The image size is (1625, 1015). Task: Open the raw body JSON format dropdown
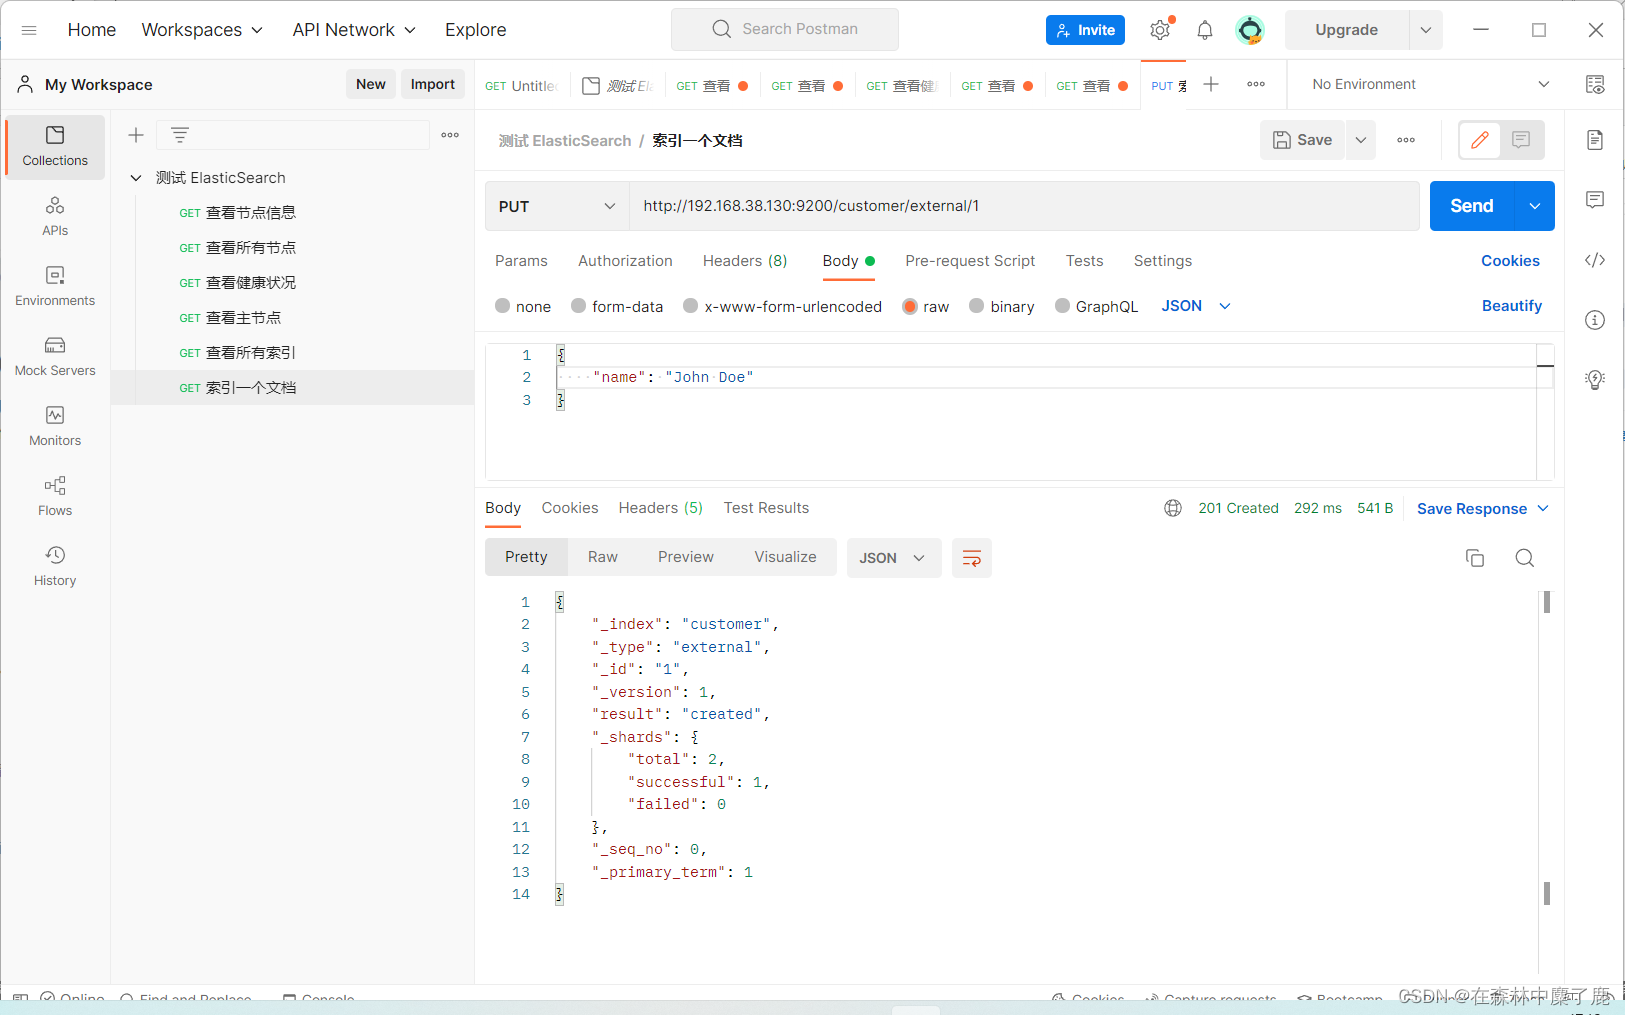[1196, 306]
